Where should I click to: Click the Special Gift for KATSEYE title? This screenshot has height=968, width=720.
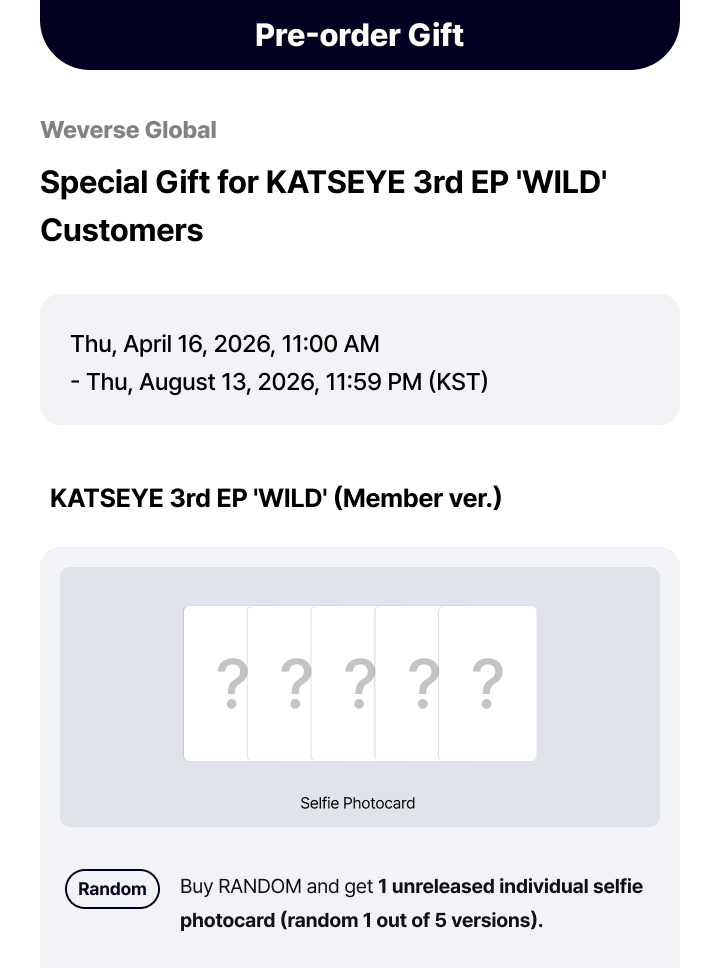point(324,183)
